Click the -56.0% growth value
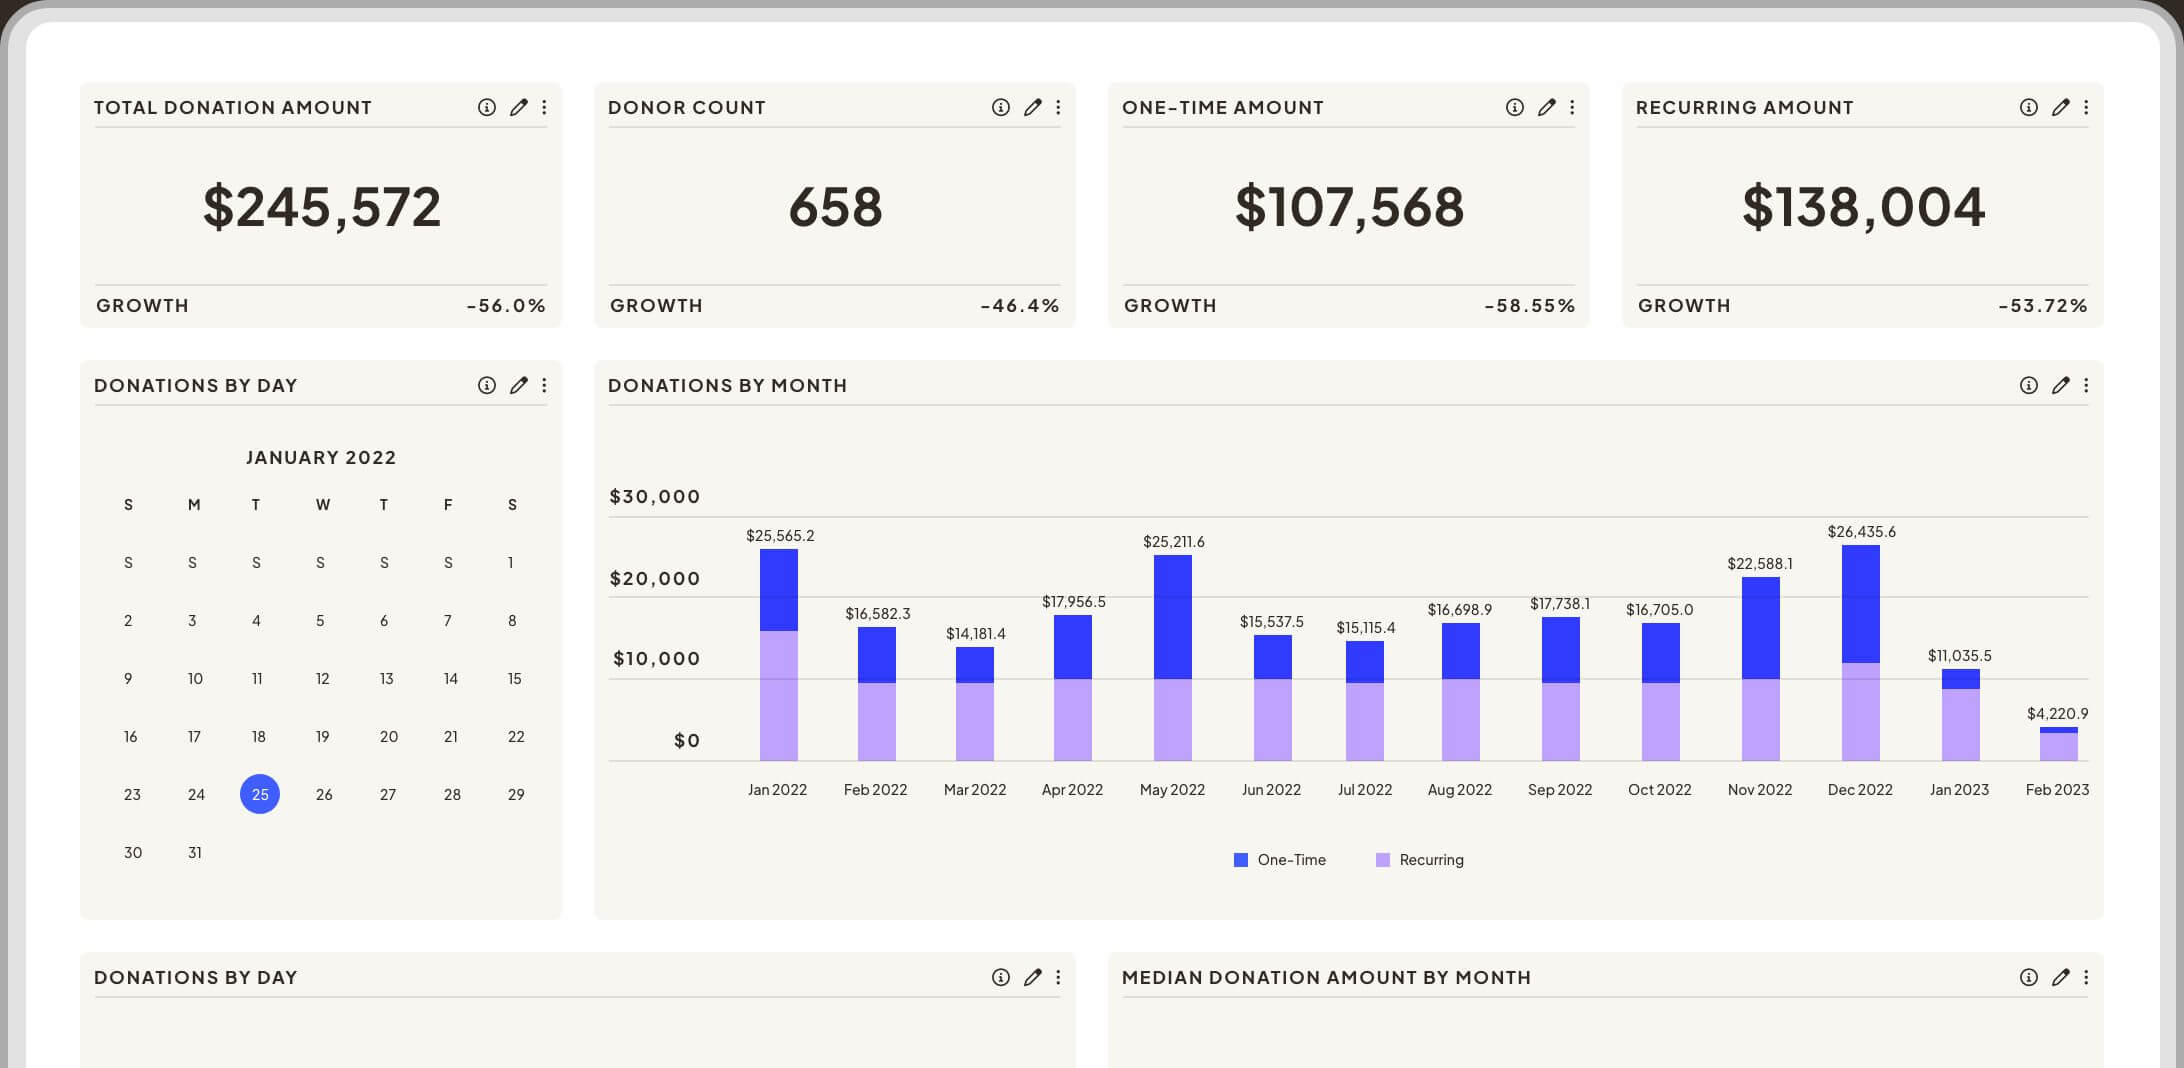Screen dimensions: 2184x1068 point(506,306)
